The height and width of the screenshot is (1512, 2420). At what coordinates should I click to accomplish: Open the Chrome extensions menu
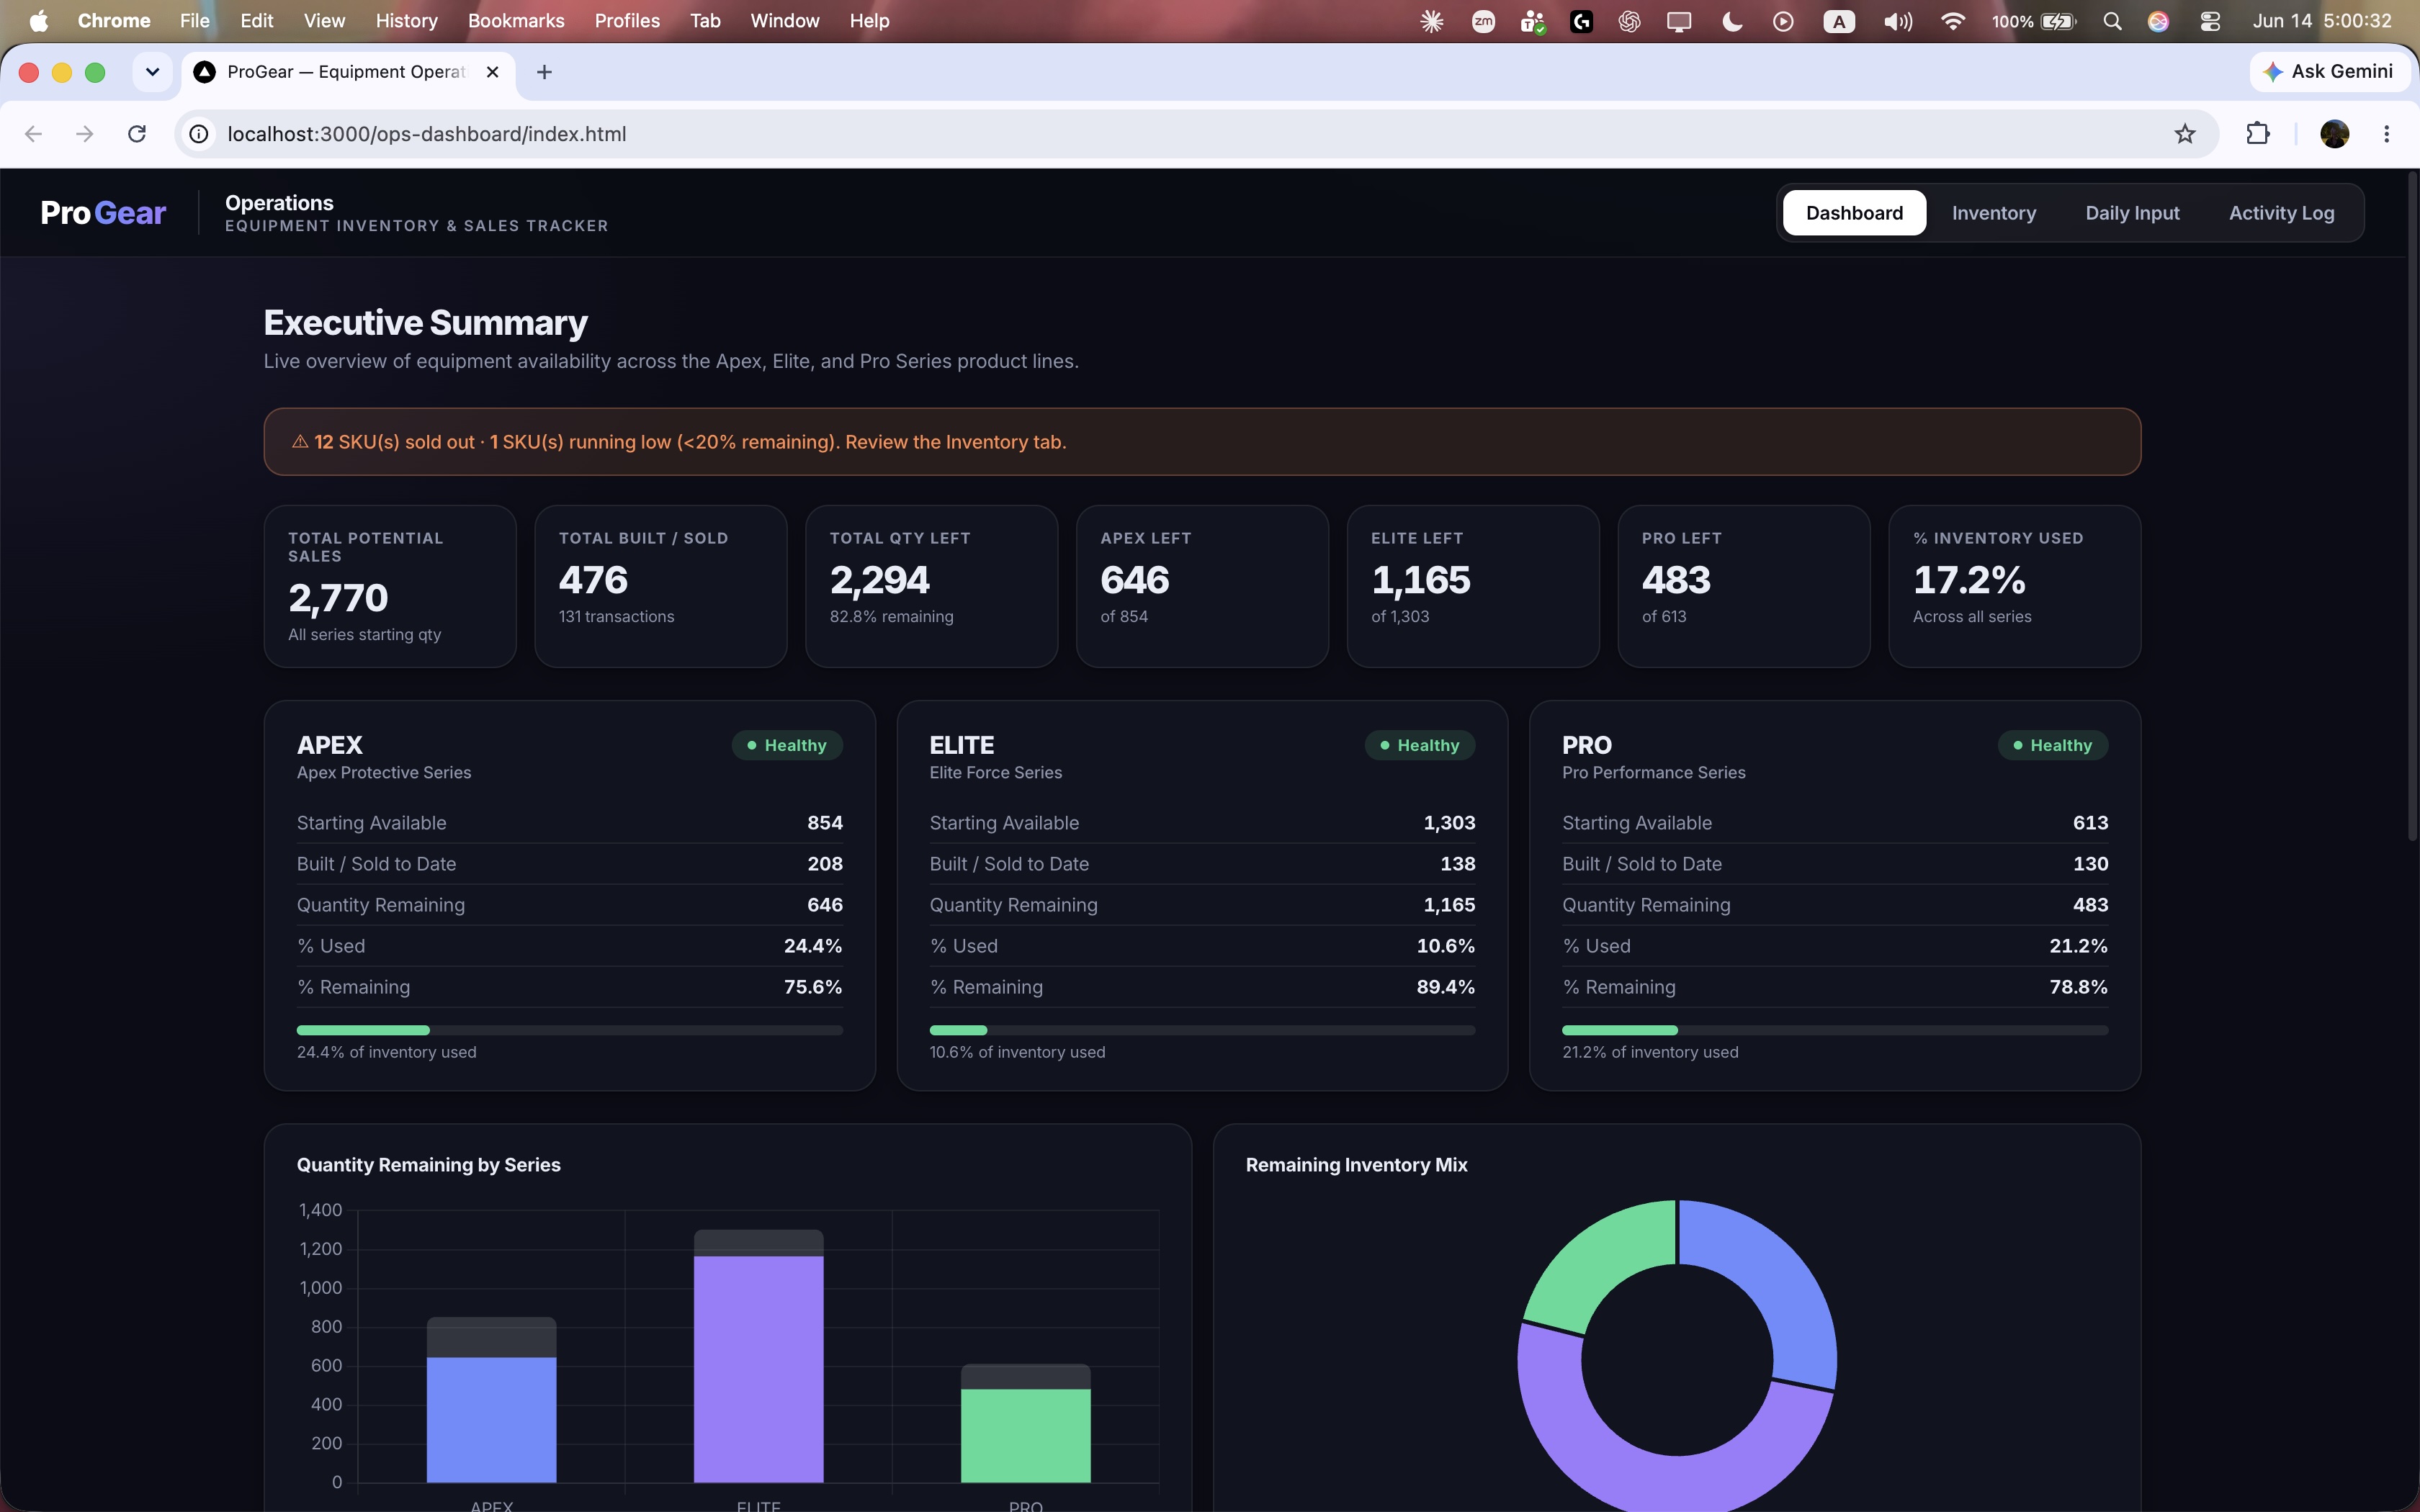pyautogui.click(x=2258, y=134)
